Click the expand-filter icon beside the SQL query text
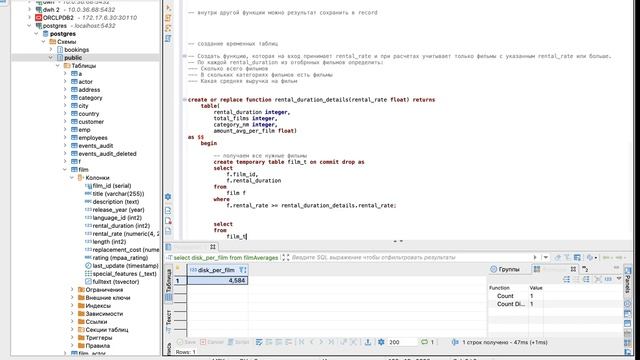 286,258
